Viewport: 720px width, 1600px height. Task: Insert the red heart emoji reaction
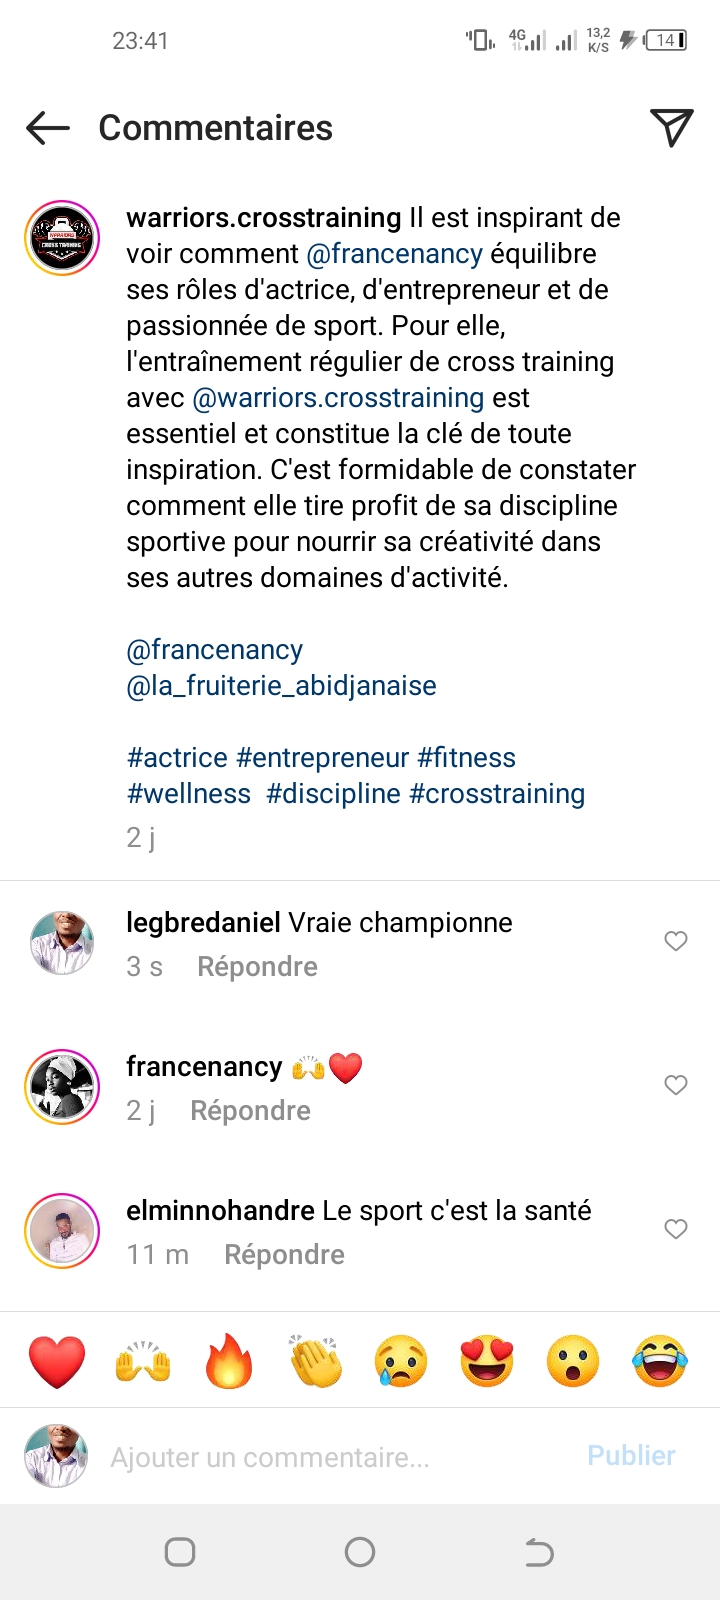(57, 1361)
